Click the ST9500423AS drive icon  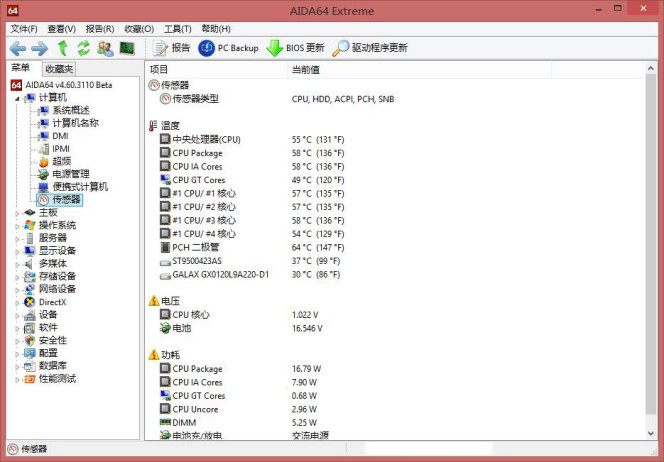[x=165, y=262]
